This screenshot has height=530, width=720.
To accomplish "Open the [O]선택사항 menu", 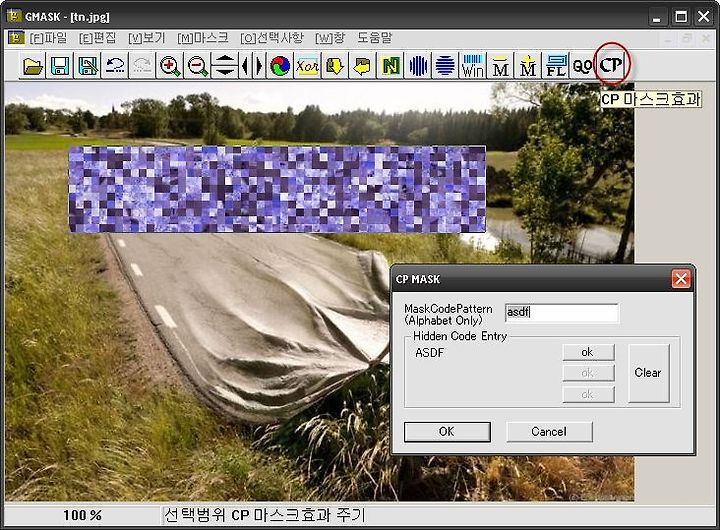I will click(x=272, y=38).
